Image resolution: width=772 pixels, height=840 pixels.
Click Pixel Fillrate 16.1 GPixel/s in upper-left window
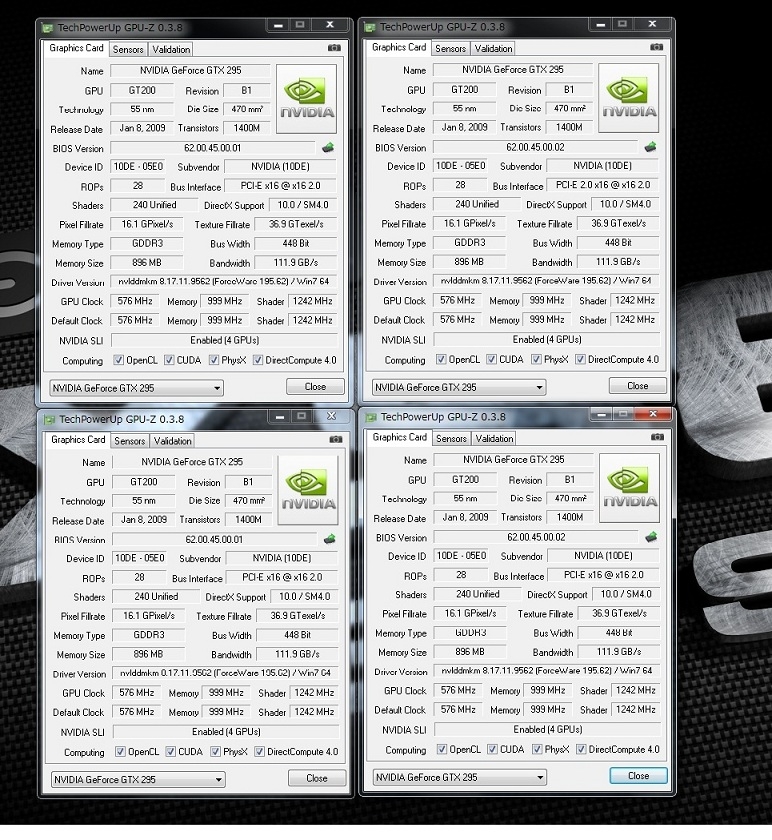147,224
